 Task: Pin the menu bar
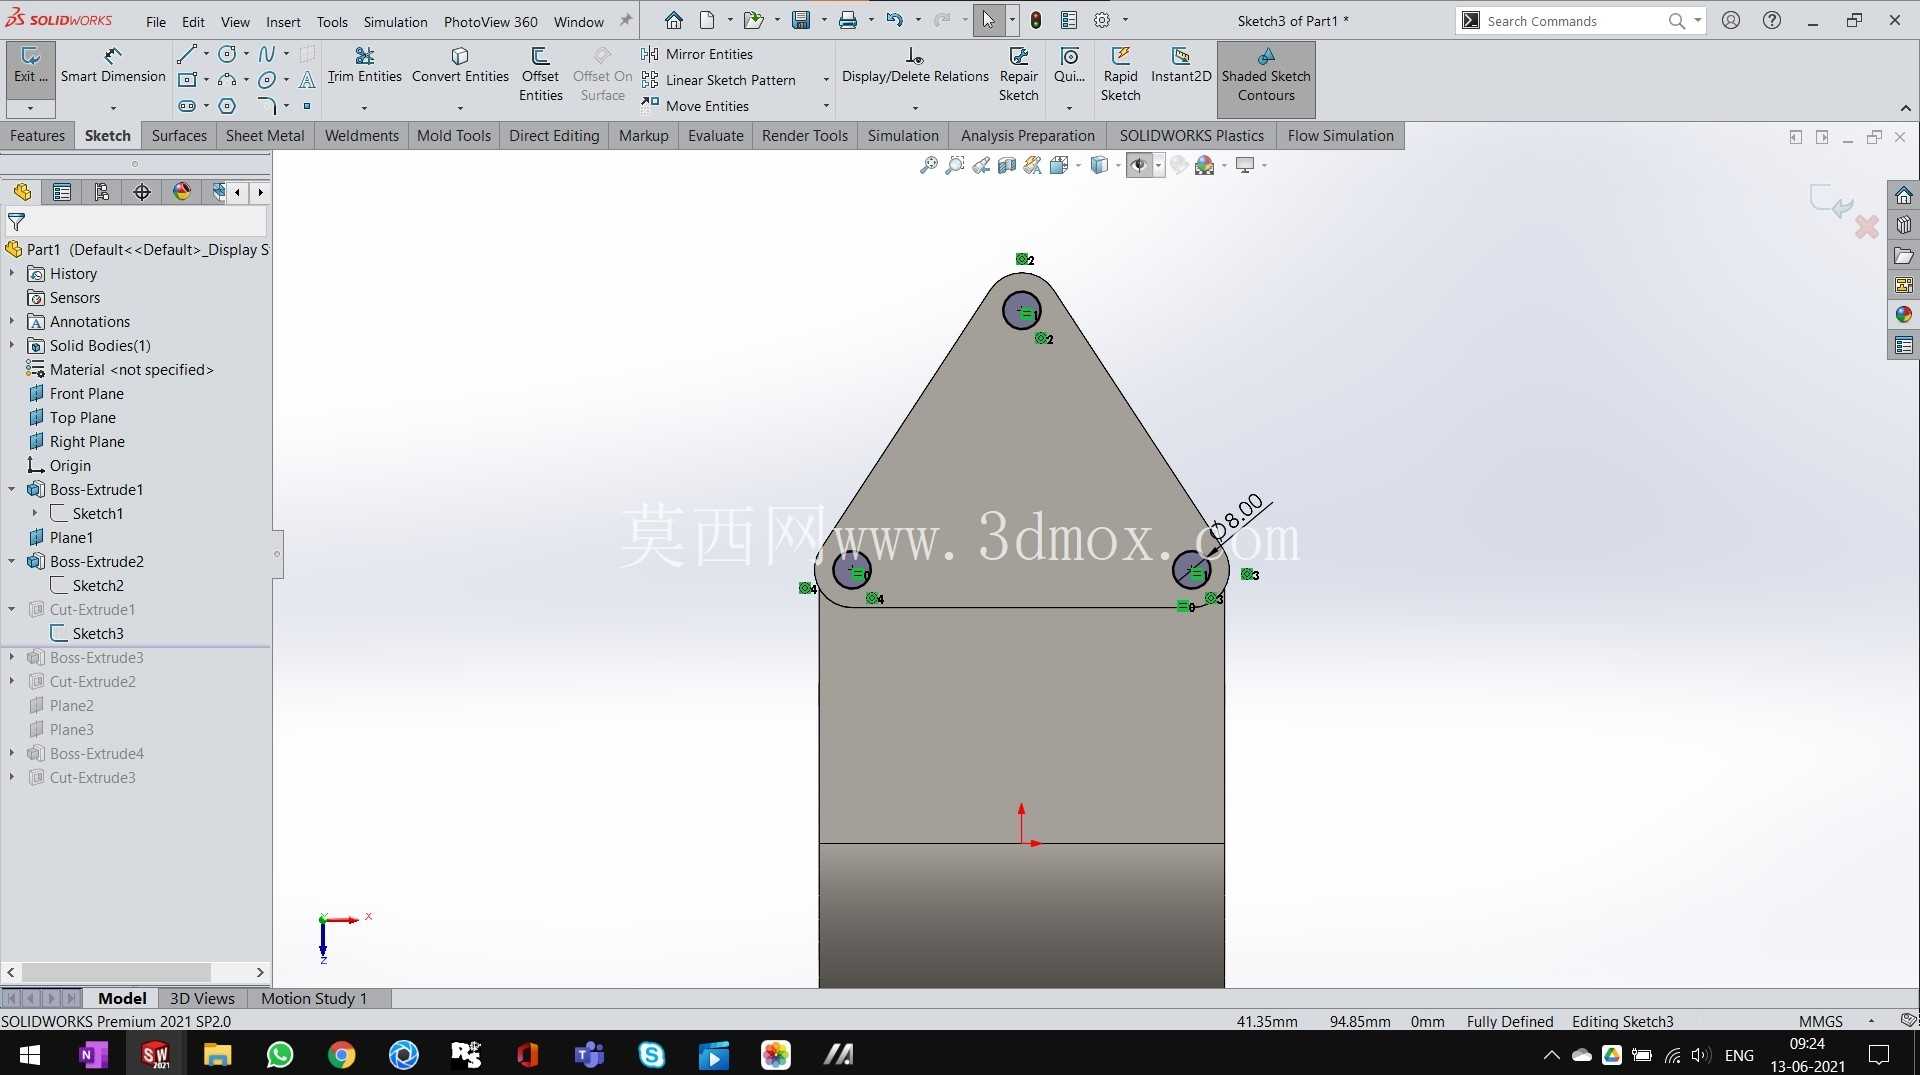[626, 20]
